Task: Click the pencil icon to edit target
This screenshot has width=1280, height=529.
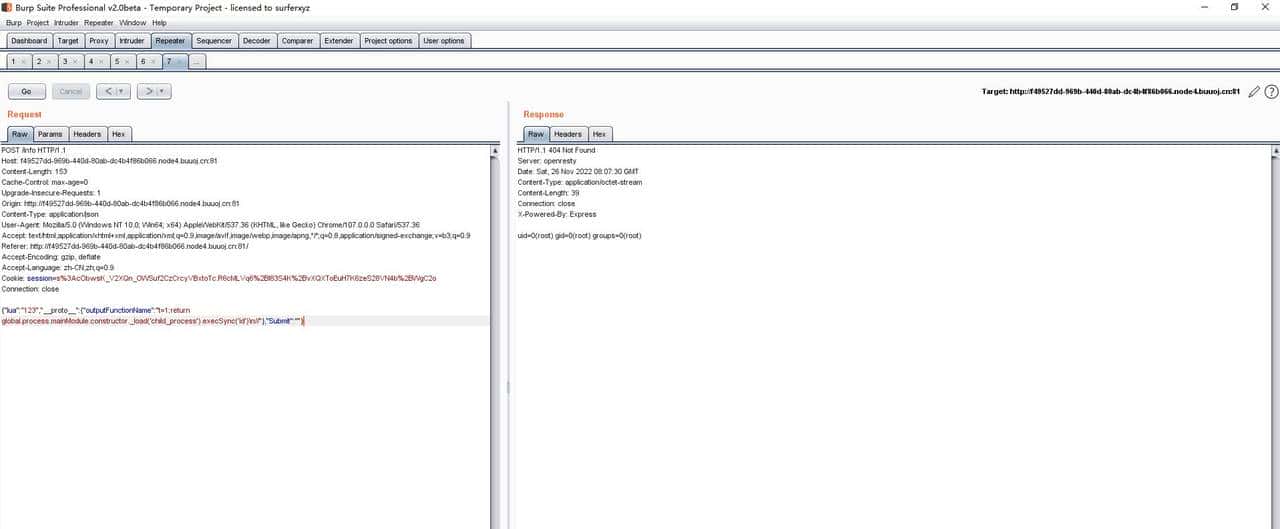Action: [1254, 91]
